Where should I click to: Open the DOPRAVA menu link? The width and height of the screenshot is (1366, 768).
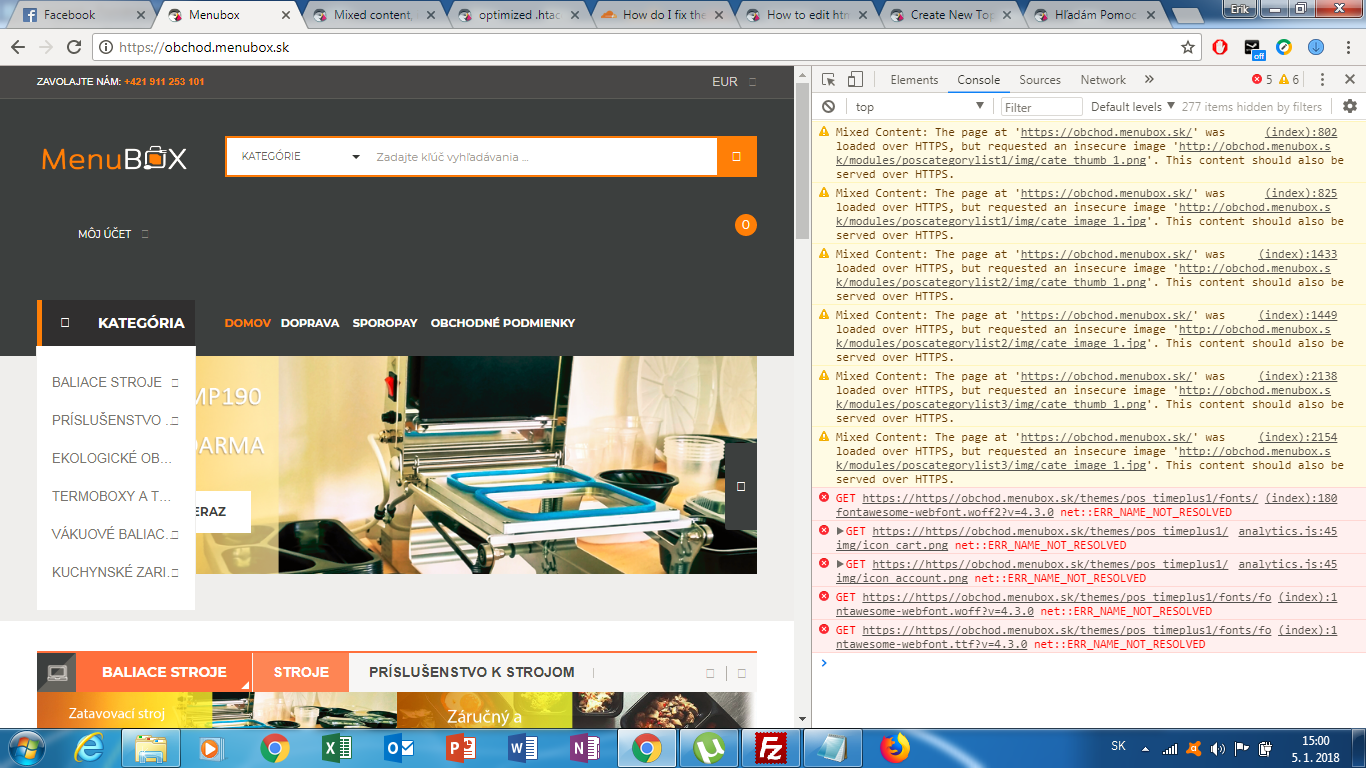tap(310, 323)
